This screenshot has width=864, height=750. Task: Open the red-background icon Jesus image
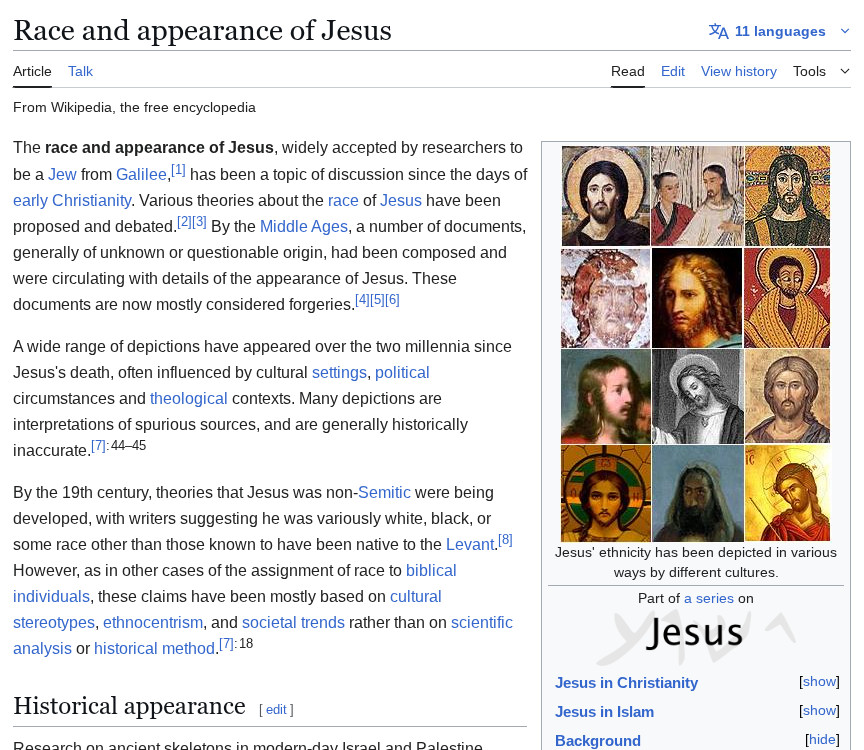click(787, 298)
